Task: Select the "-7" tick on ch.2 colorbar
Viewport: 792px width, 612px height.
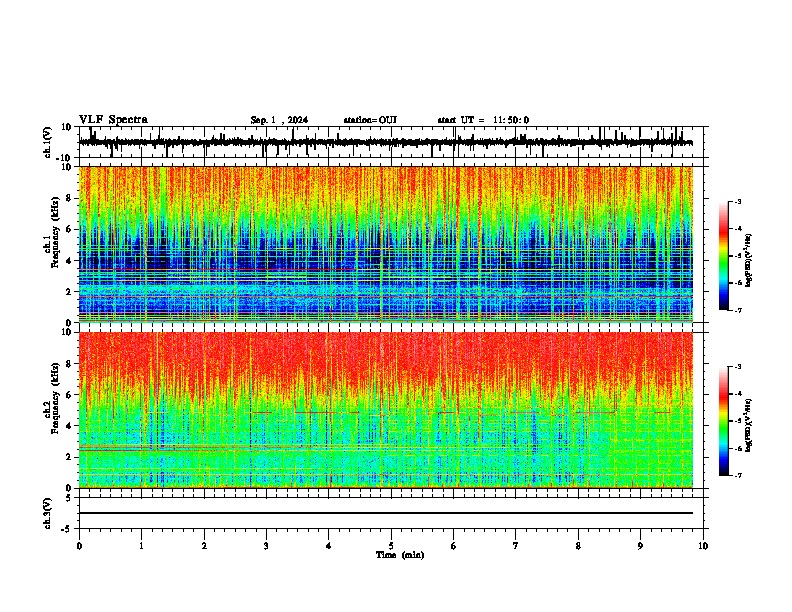Action: click(737, 475)
